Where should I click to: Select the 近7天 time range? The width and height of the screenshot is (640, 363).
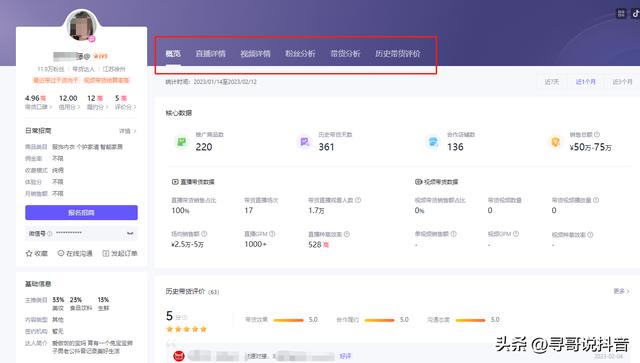[552, 82]
